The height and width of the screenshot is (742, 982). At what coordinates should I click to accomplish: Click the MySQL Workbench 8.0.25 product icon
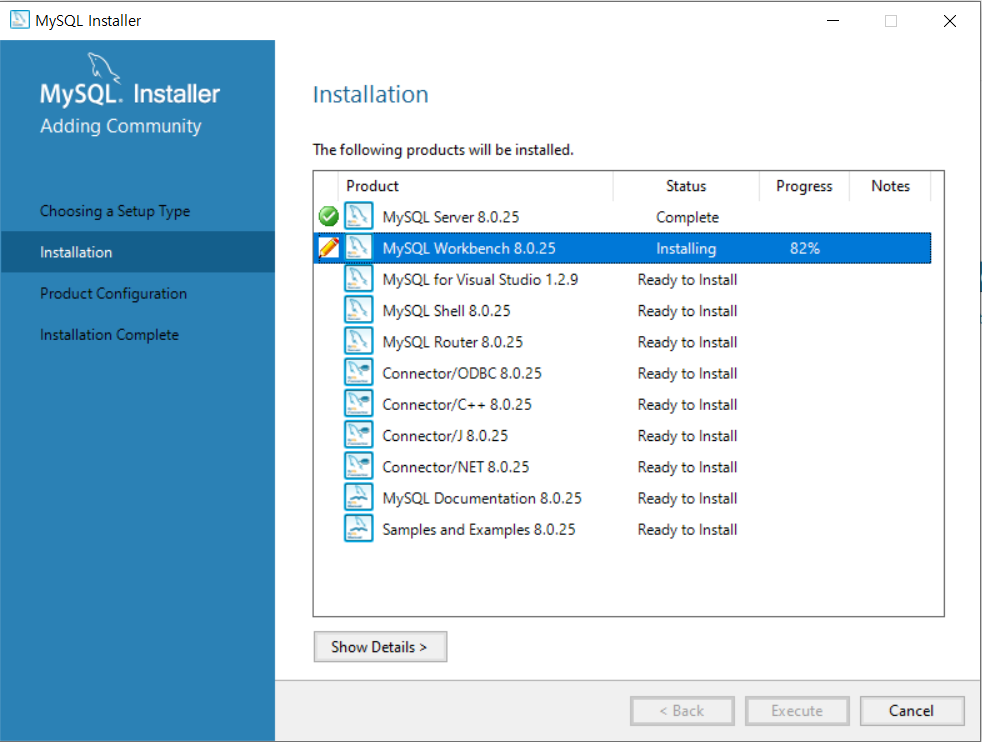click(x=358, y=247)
